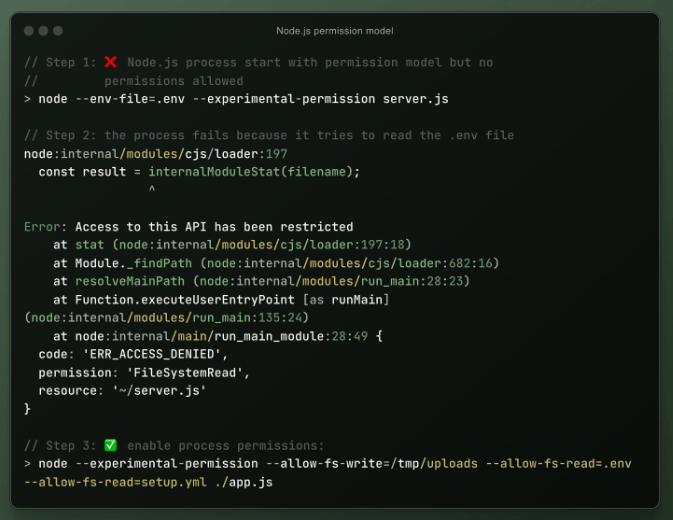Click the green checkmark emoji in Step 3
This screenshot has height=520, width=673.
pyautogui.click(x=111, y=445)
